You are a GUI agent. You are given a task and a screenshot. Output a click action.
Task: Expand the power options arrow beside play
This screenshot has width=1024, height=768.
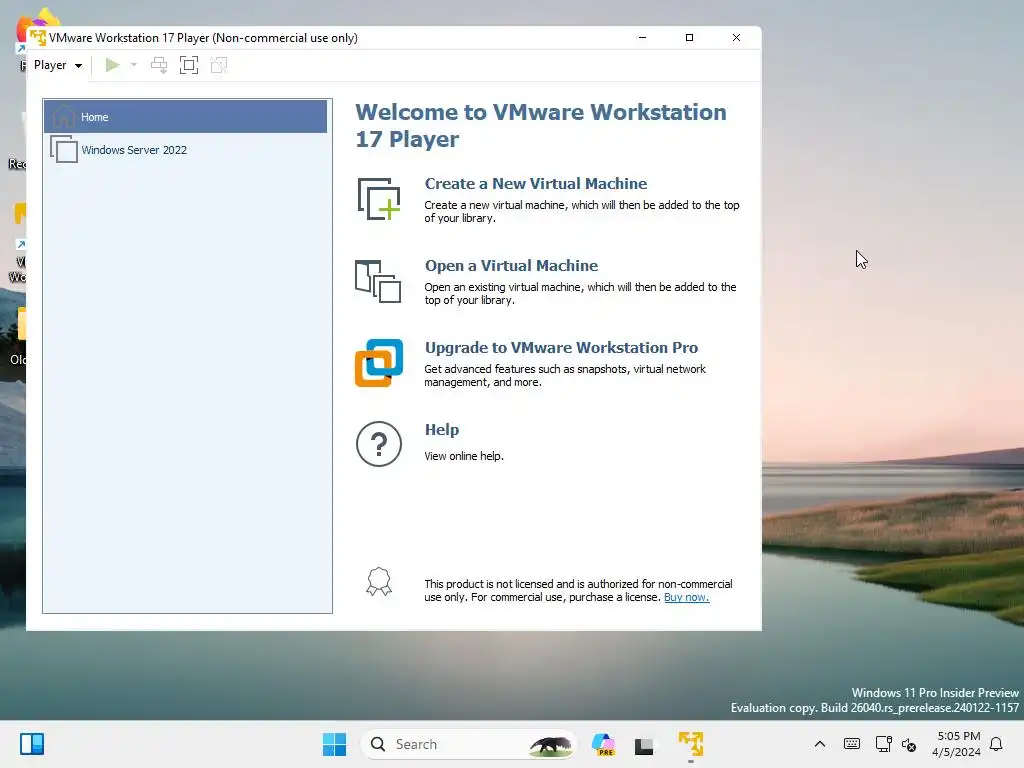tap(134, 65)
